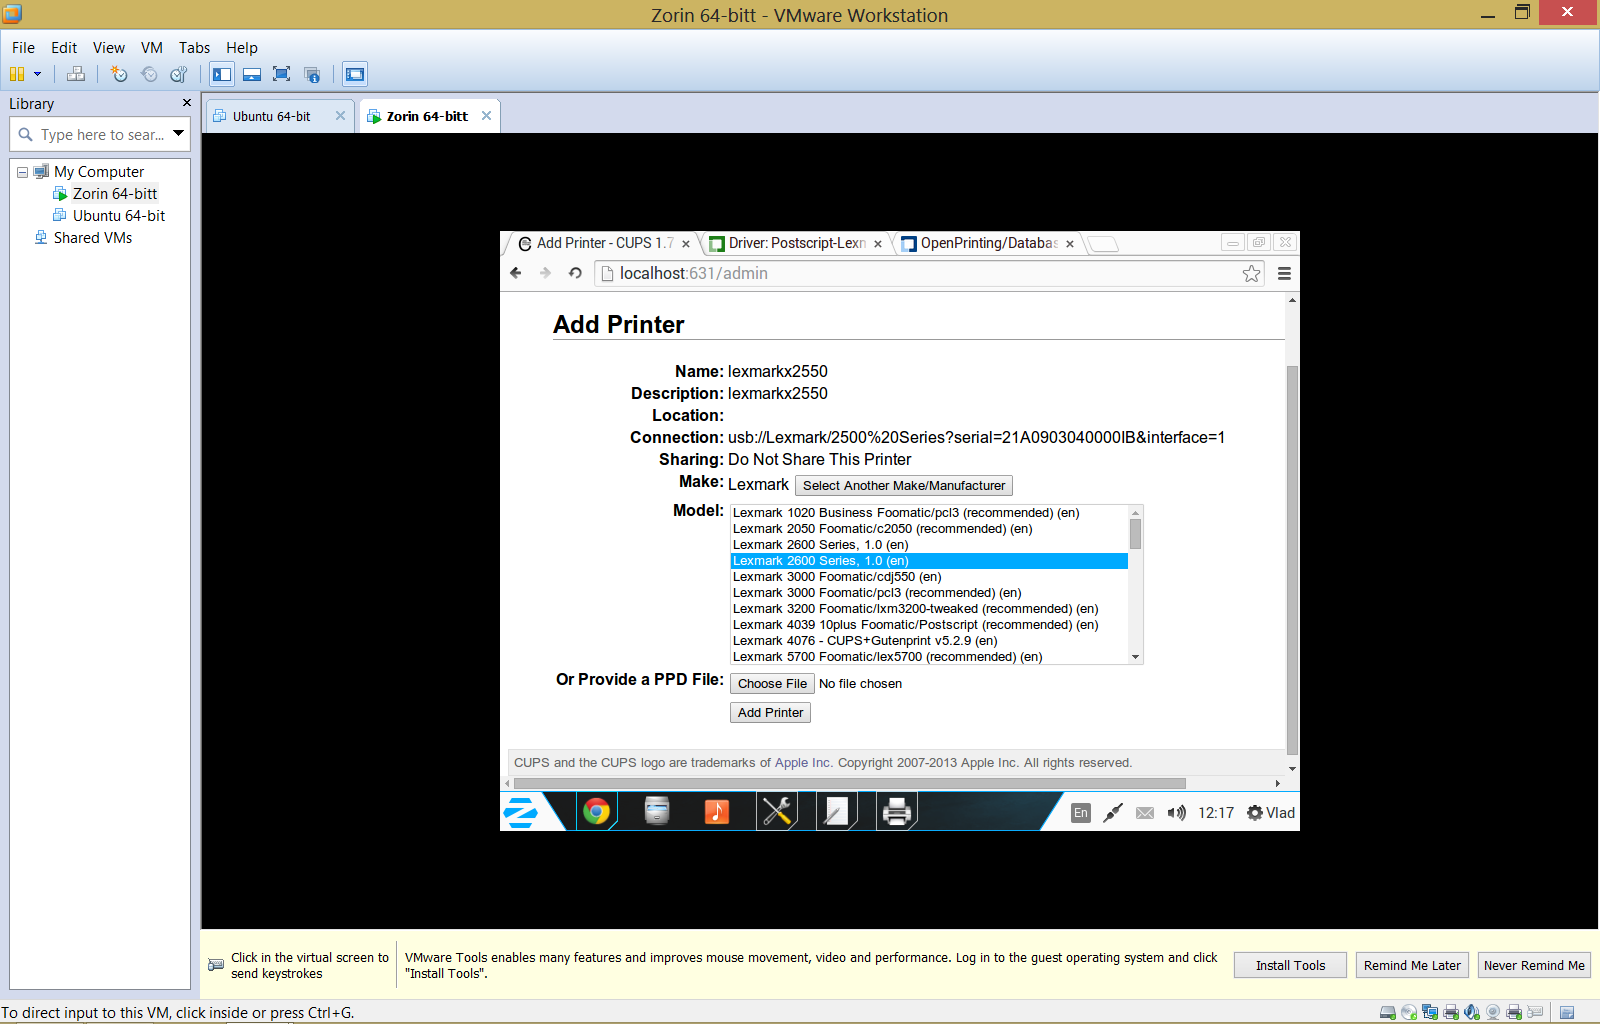Screen dimensions: 1600x1024
Task: Select Lexmark 2050 Foomatic/c2050 model
Action: [x=929, y=529]
